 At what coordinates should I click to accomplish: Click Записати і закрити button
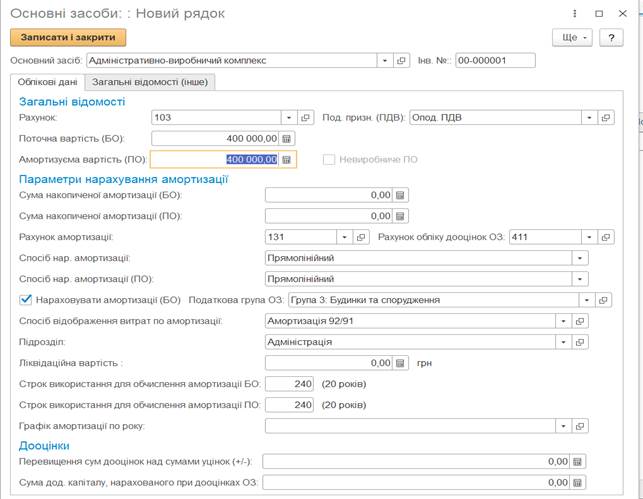click(68, 37)
